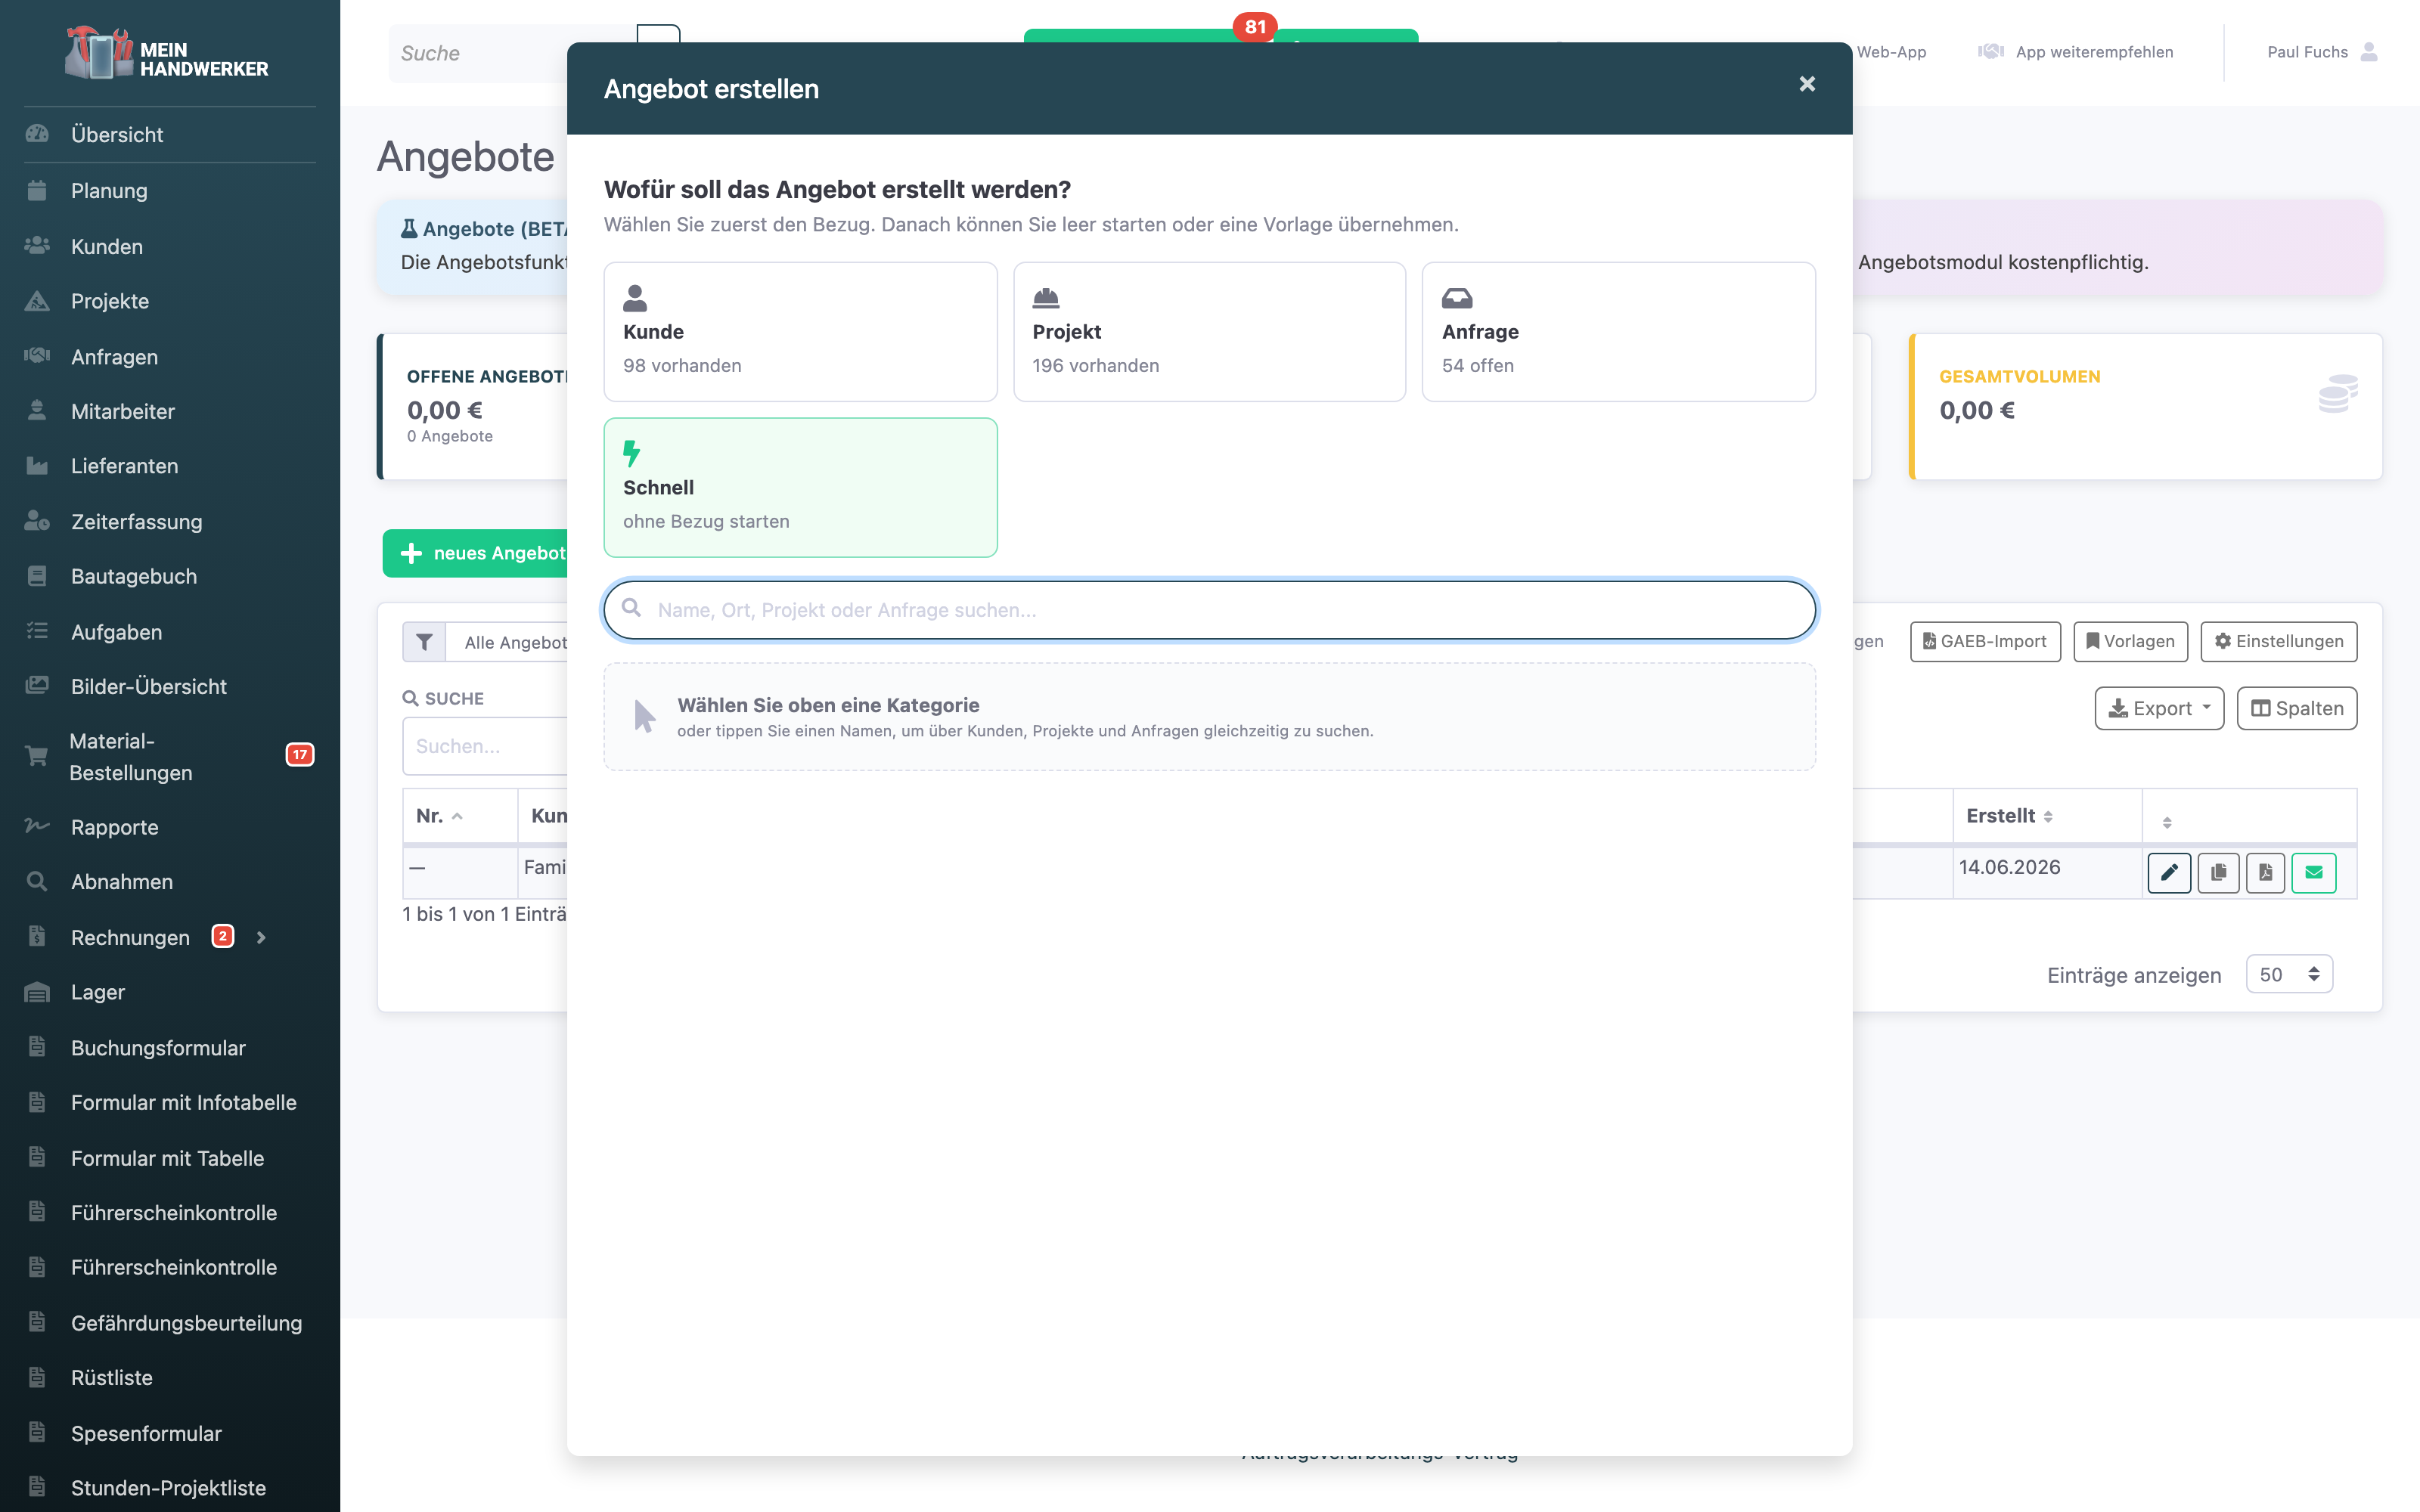Click the GAEB-Import button
This screenshot has height=1512, width=2420.
[1985, 641]
